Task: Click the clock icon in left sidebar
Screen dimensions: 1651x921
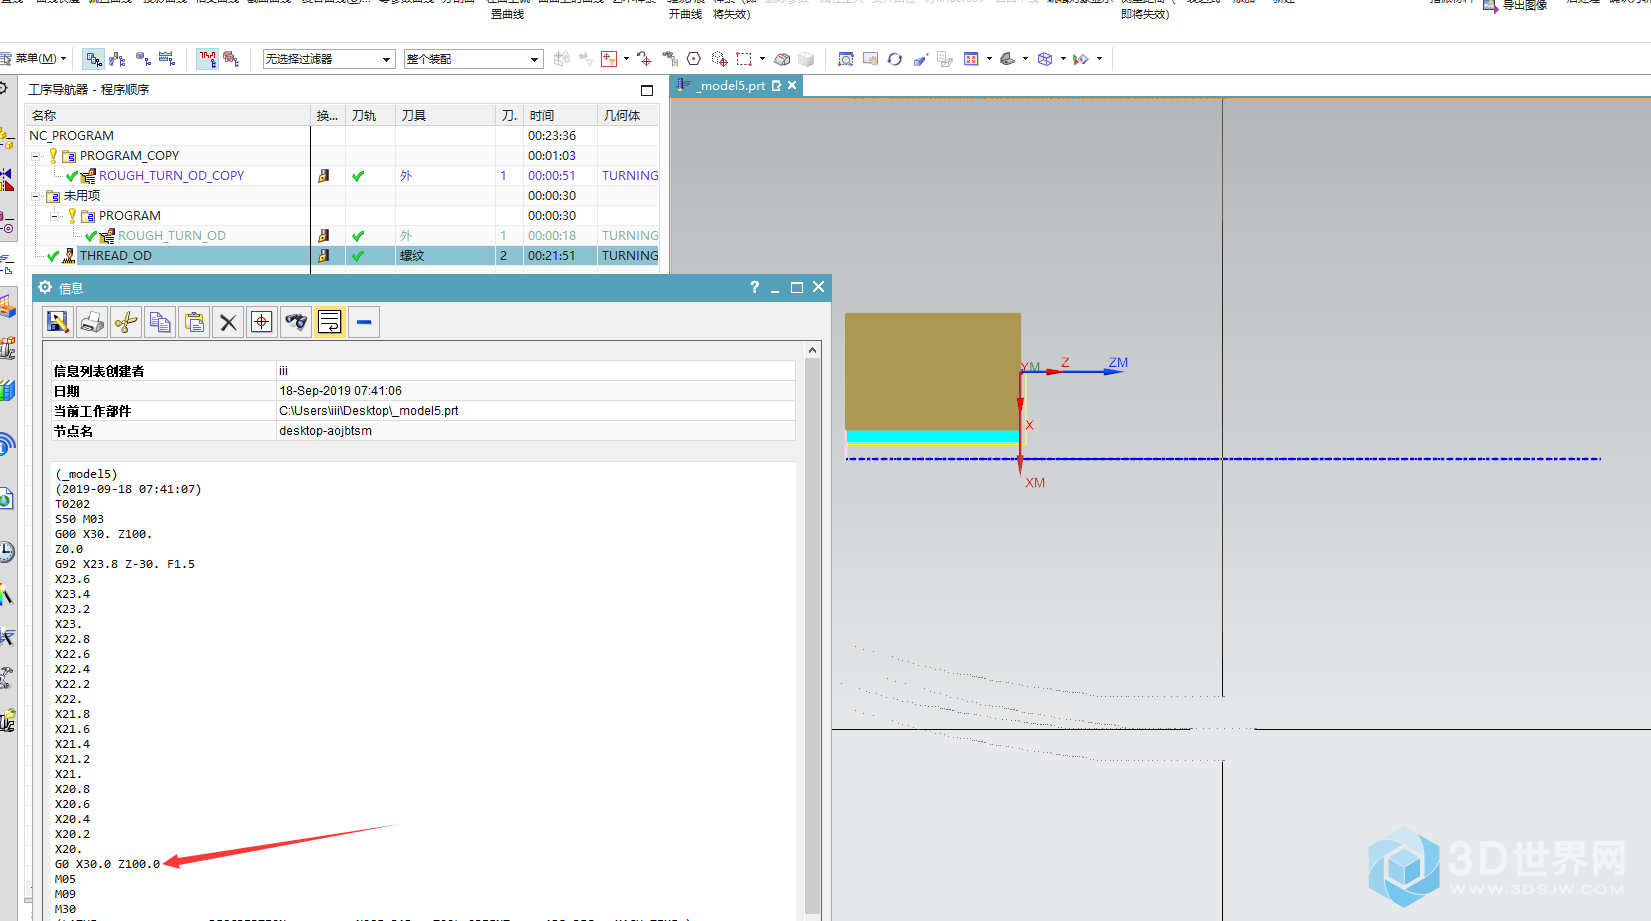Action: [x=6, y=551]
